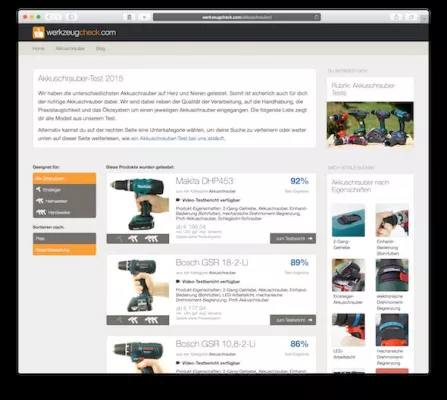Open Akkuschrauber category link in Bosch GSR 18-2-Li card
Screen dimensions: 447x400
click(222, 273)
